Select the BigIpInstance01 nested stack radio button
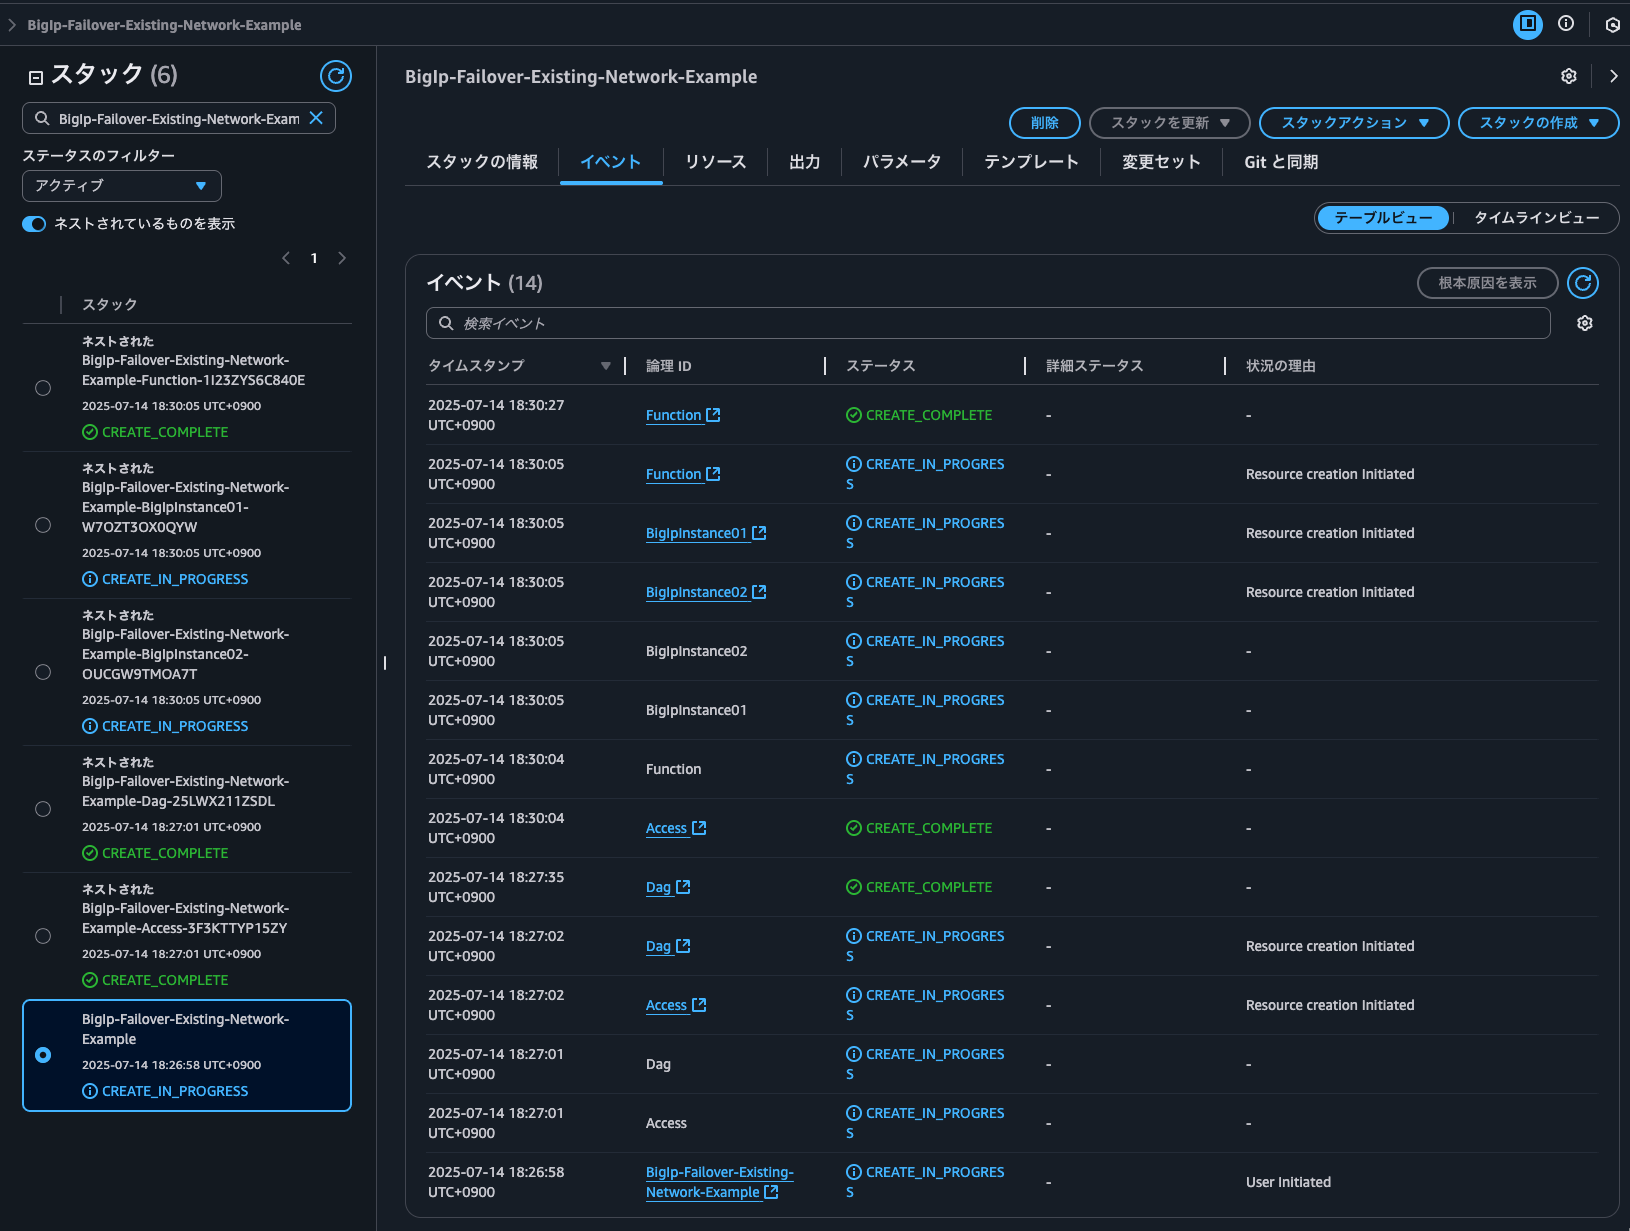This screenshot has height=1231, width=1630. (x=43, y=525)
